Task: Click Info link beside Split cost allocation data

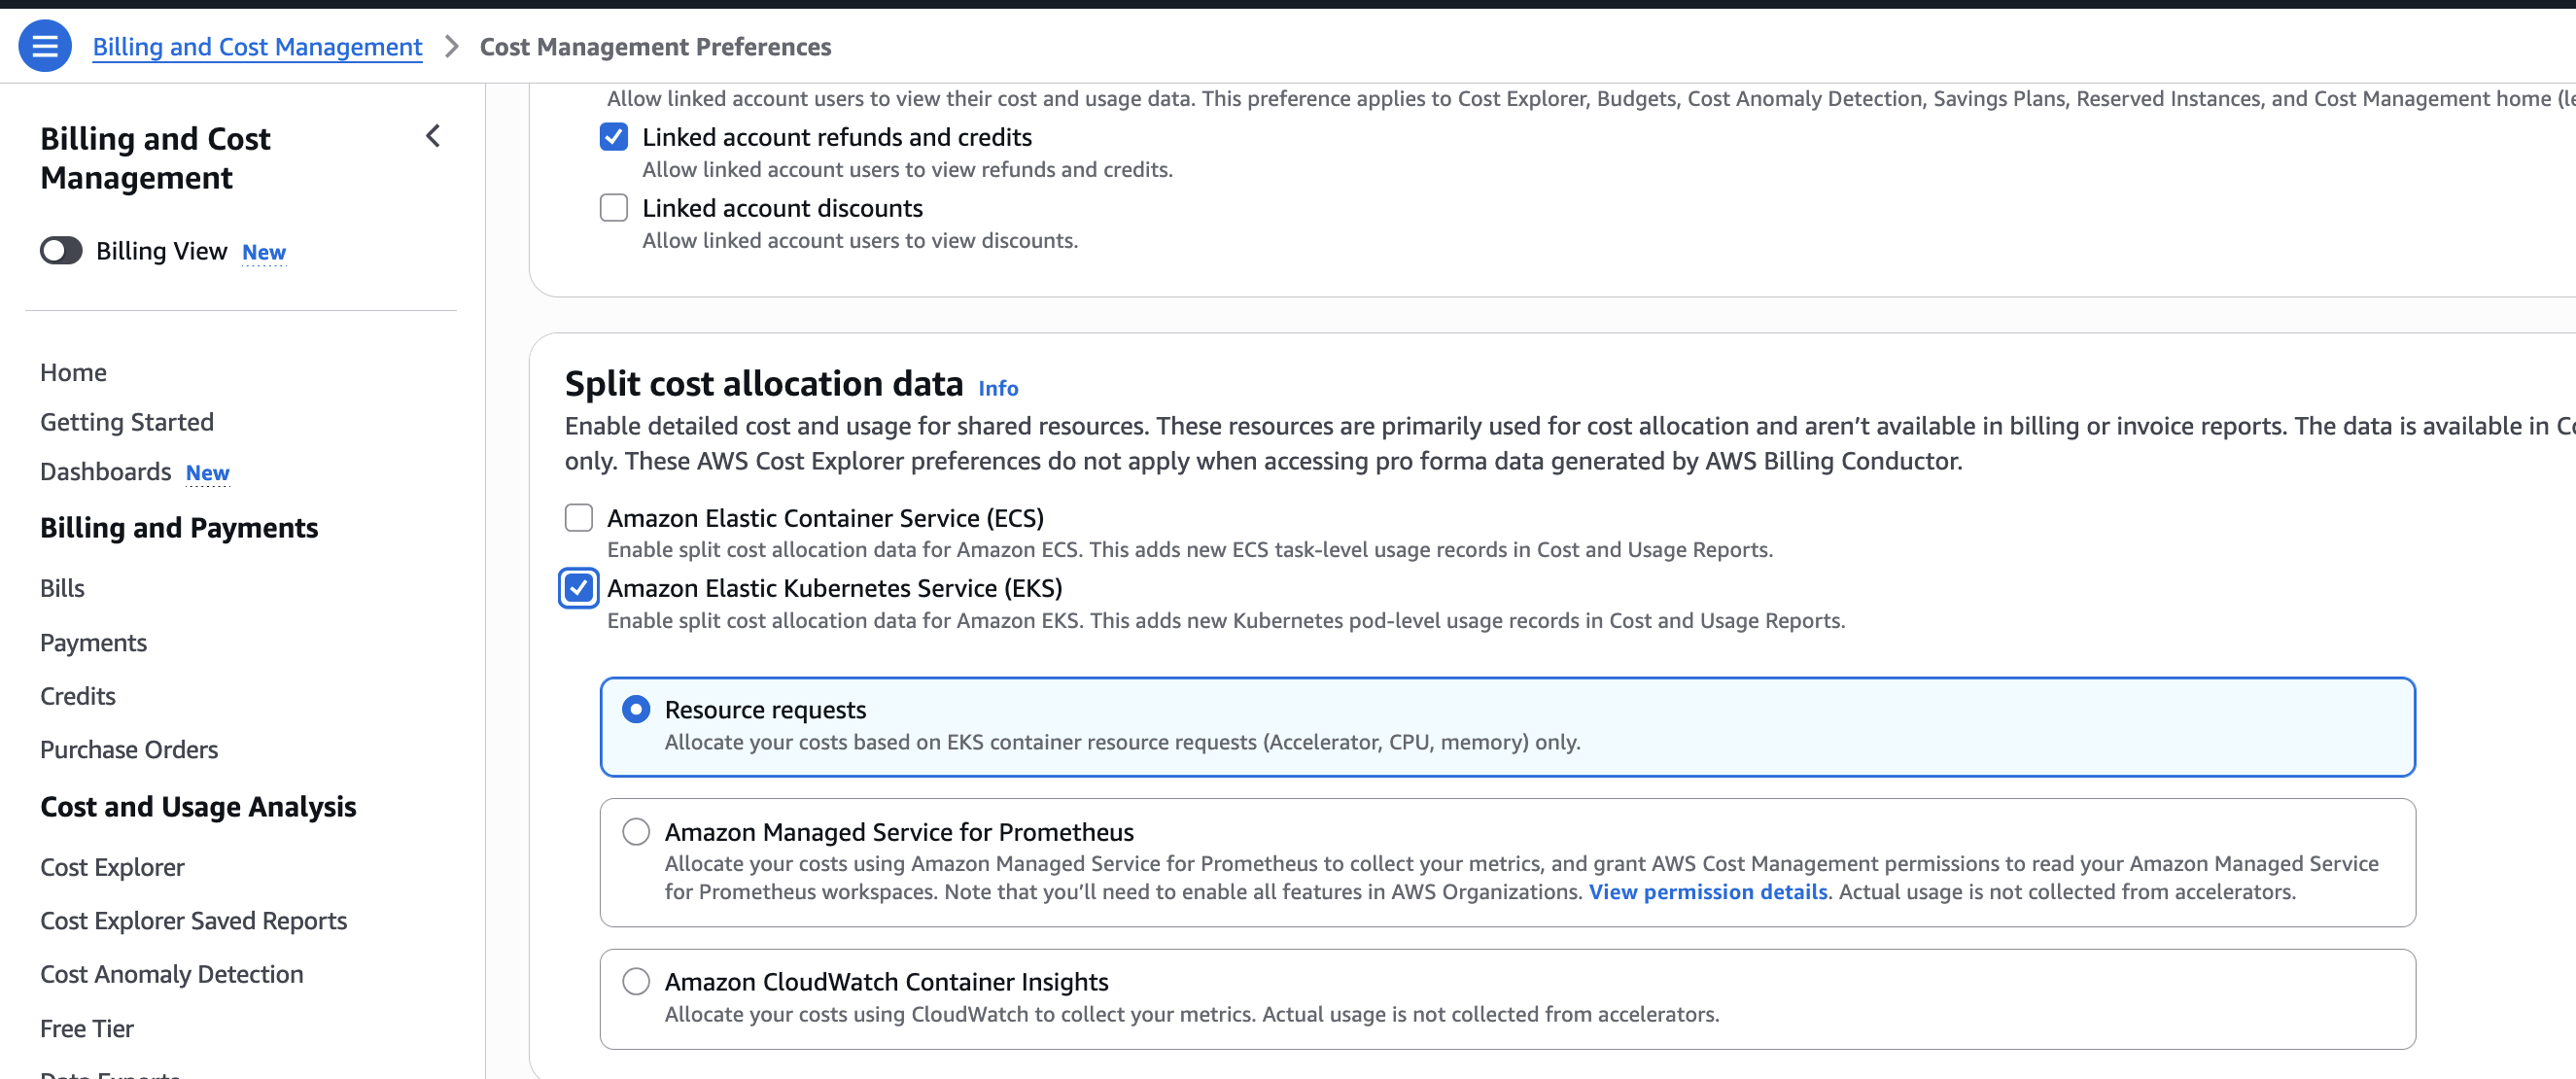Action: [997, 388]
